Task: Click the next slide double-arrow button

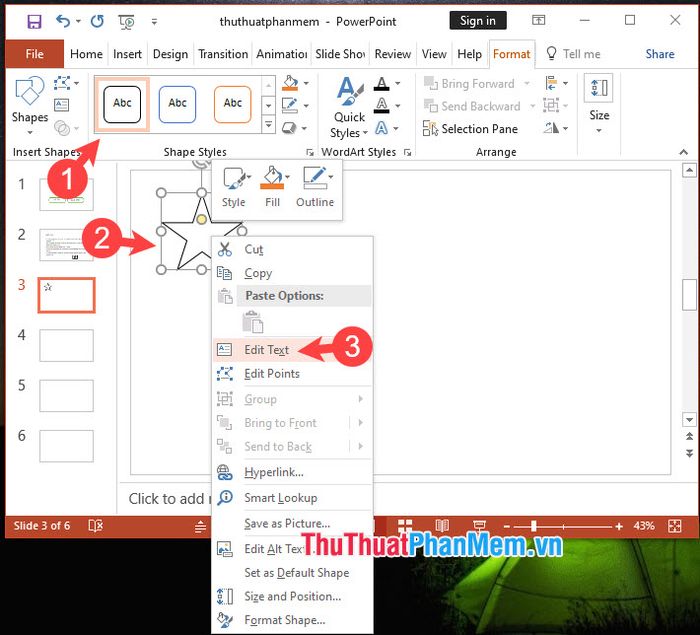Action: click(x=689, y=454)
